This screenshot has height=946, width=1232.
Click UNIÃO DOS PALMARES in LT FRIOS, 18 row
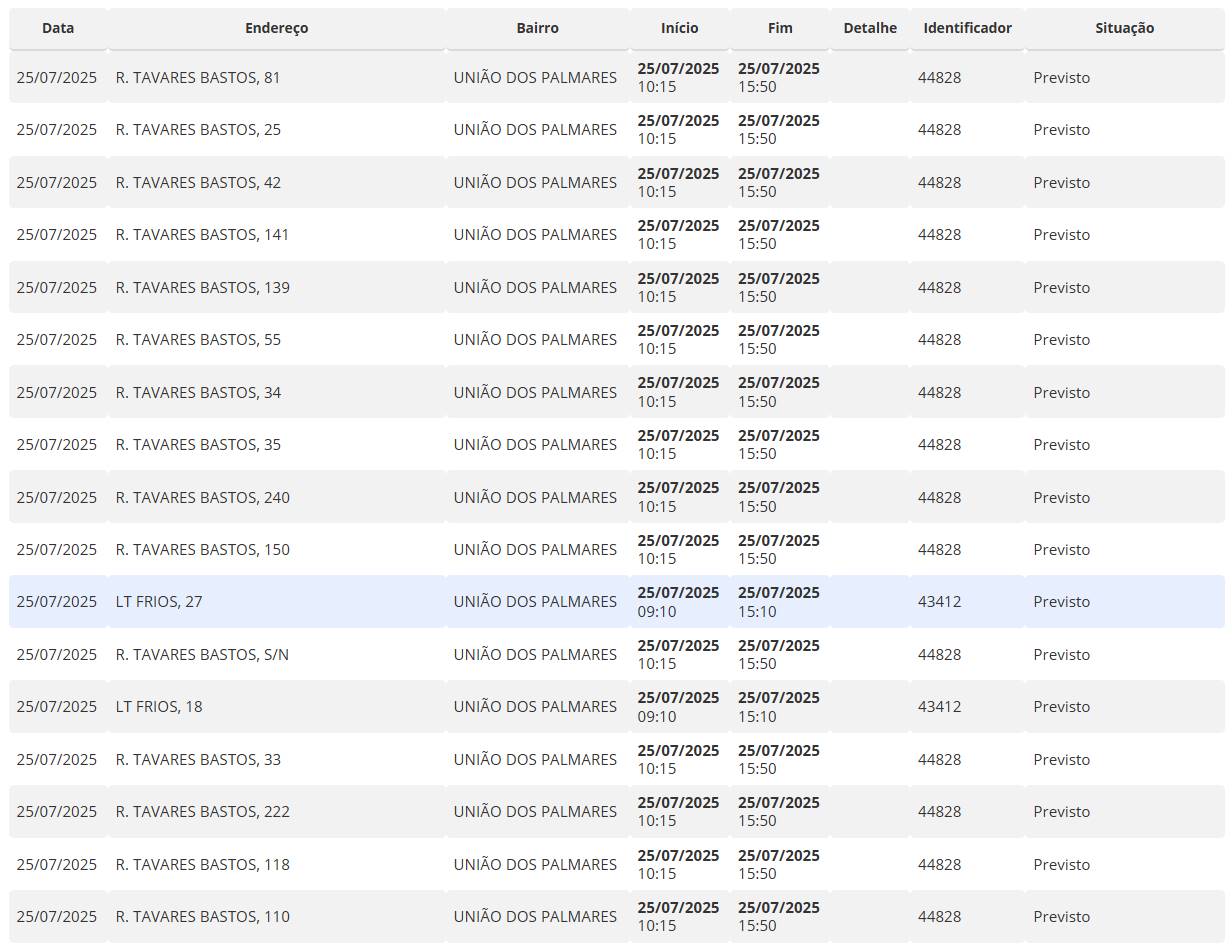tap(535, 706)
